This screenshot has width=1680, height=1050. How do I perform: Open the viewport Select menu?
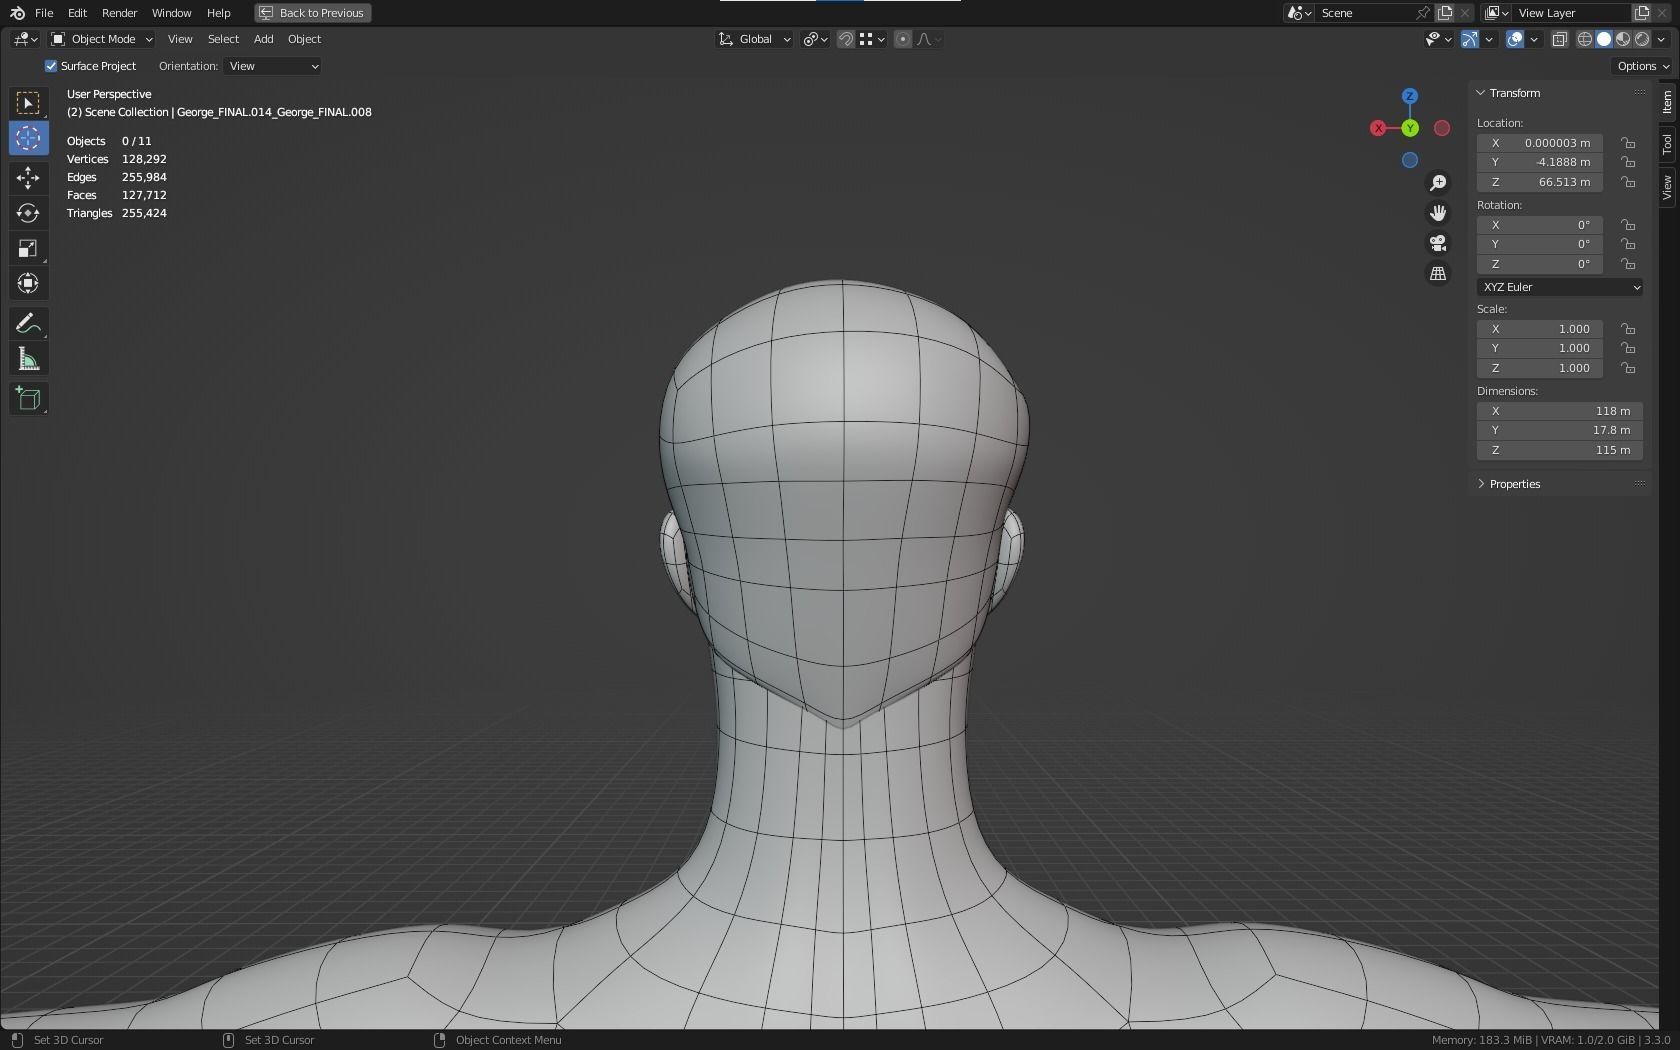point(223,39)
